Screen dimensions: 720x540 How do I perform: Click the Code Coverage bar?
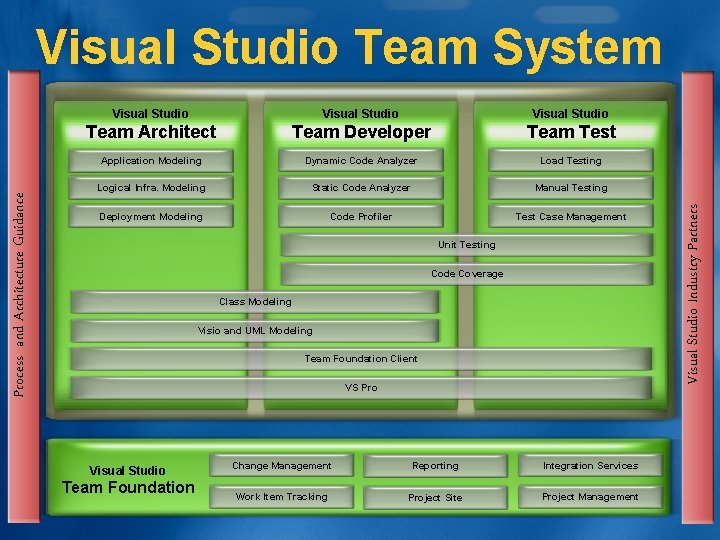click(467, 274)
